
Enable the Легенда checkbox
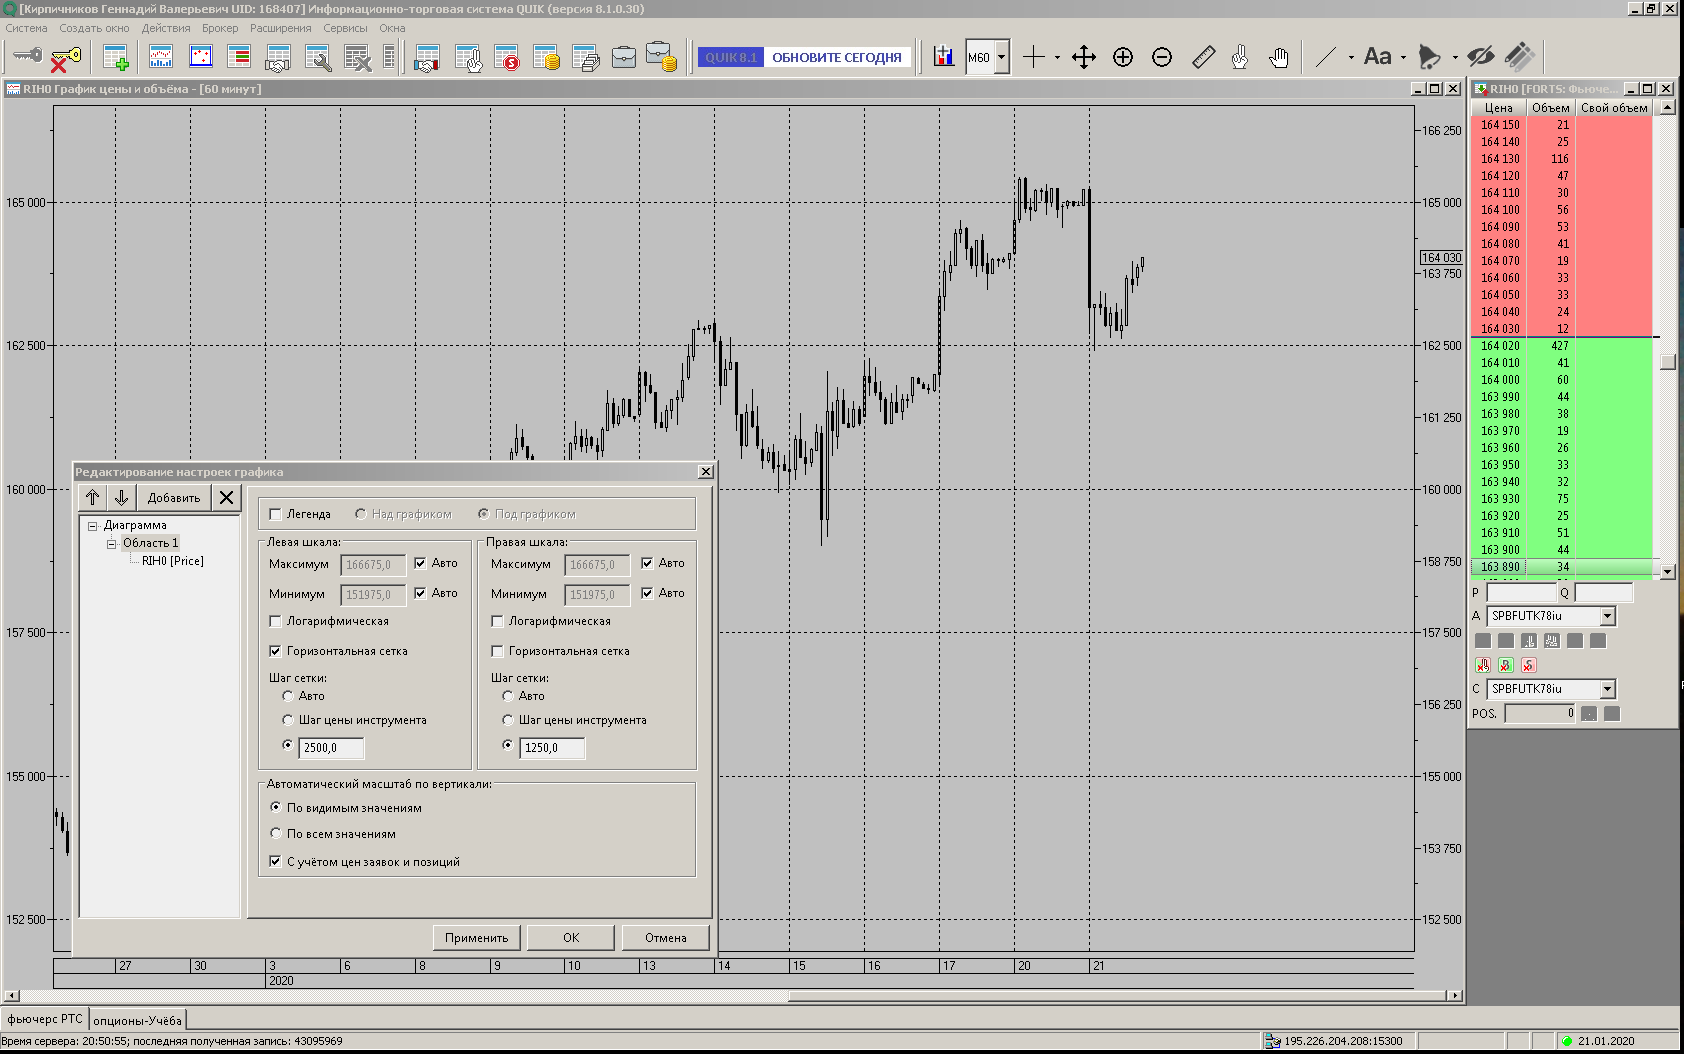[275, 514]
